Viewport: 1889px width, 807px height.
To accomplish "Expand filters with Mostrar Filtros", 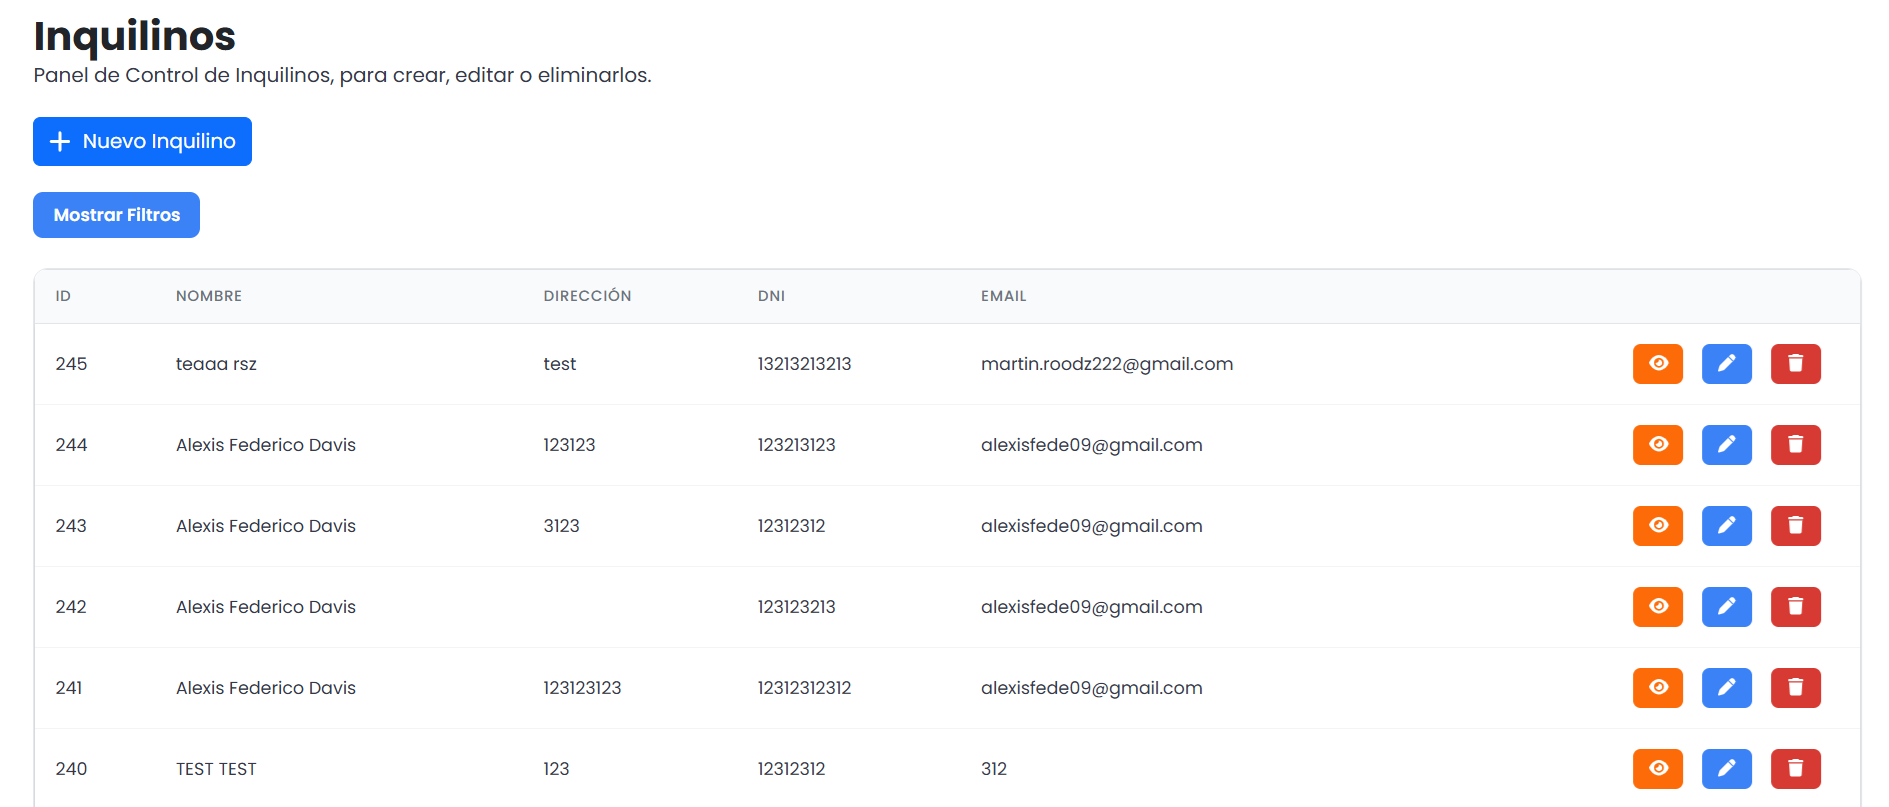I will (116, 215).
